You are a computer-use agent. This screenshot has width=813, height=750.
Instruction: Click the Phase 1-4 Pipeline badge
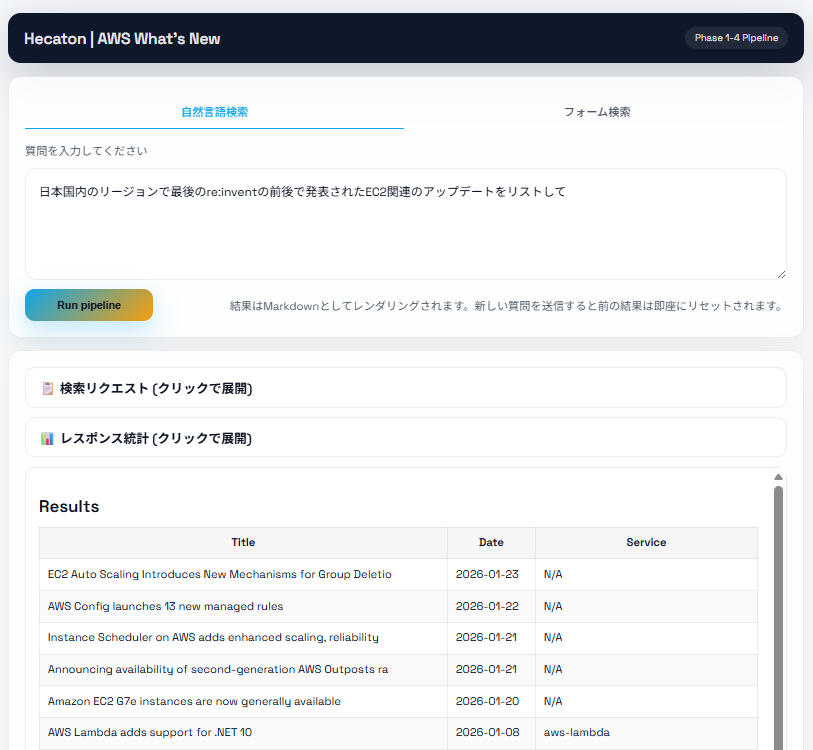tap(736, 37)
